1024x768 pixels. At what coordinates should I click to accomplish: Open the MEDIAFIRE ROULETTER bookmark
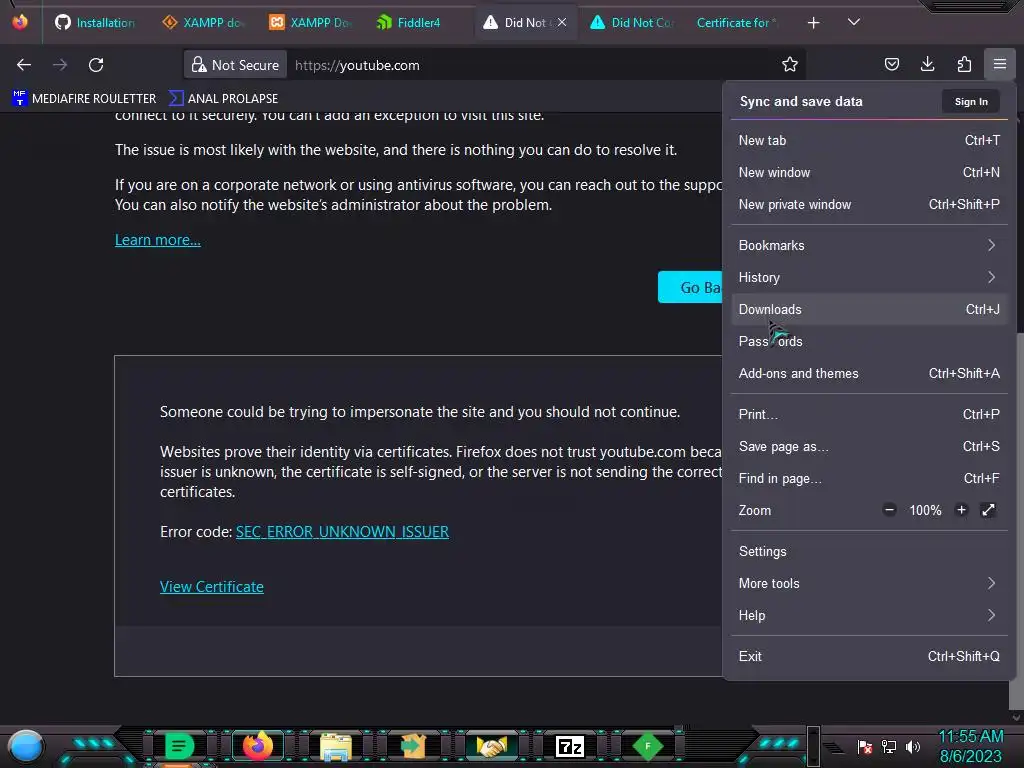(x=84, y=99)
